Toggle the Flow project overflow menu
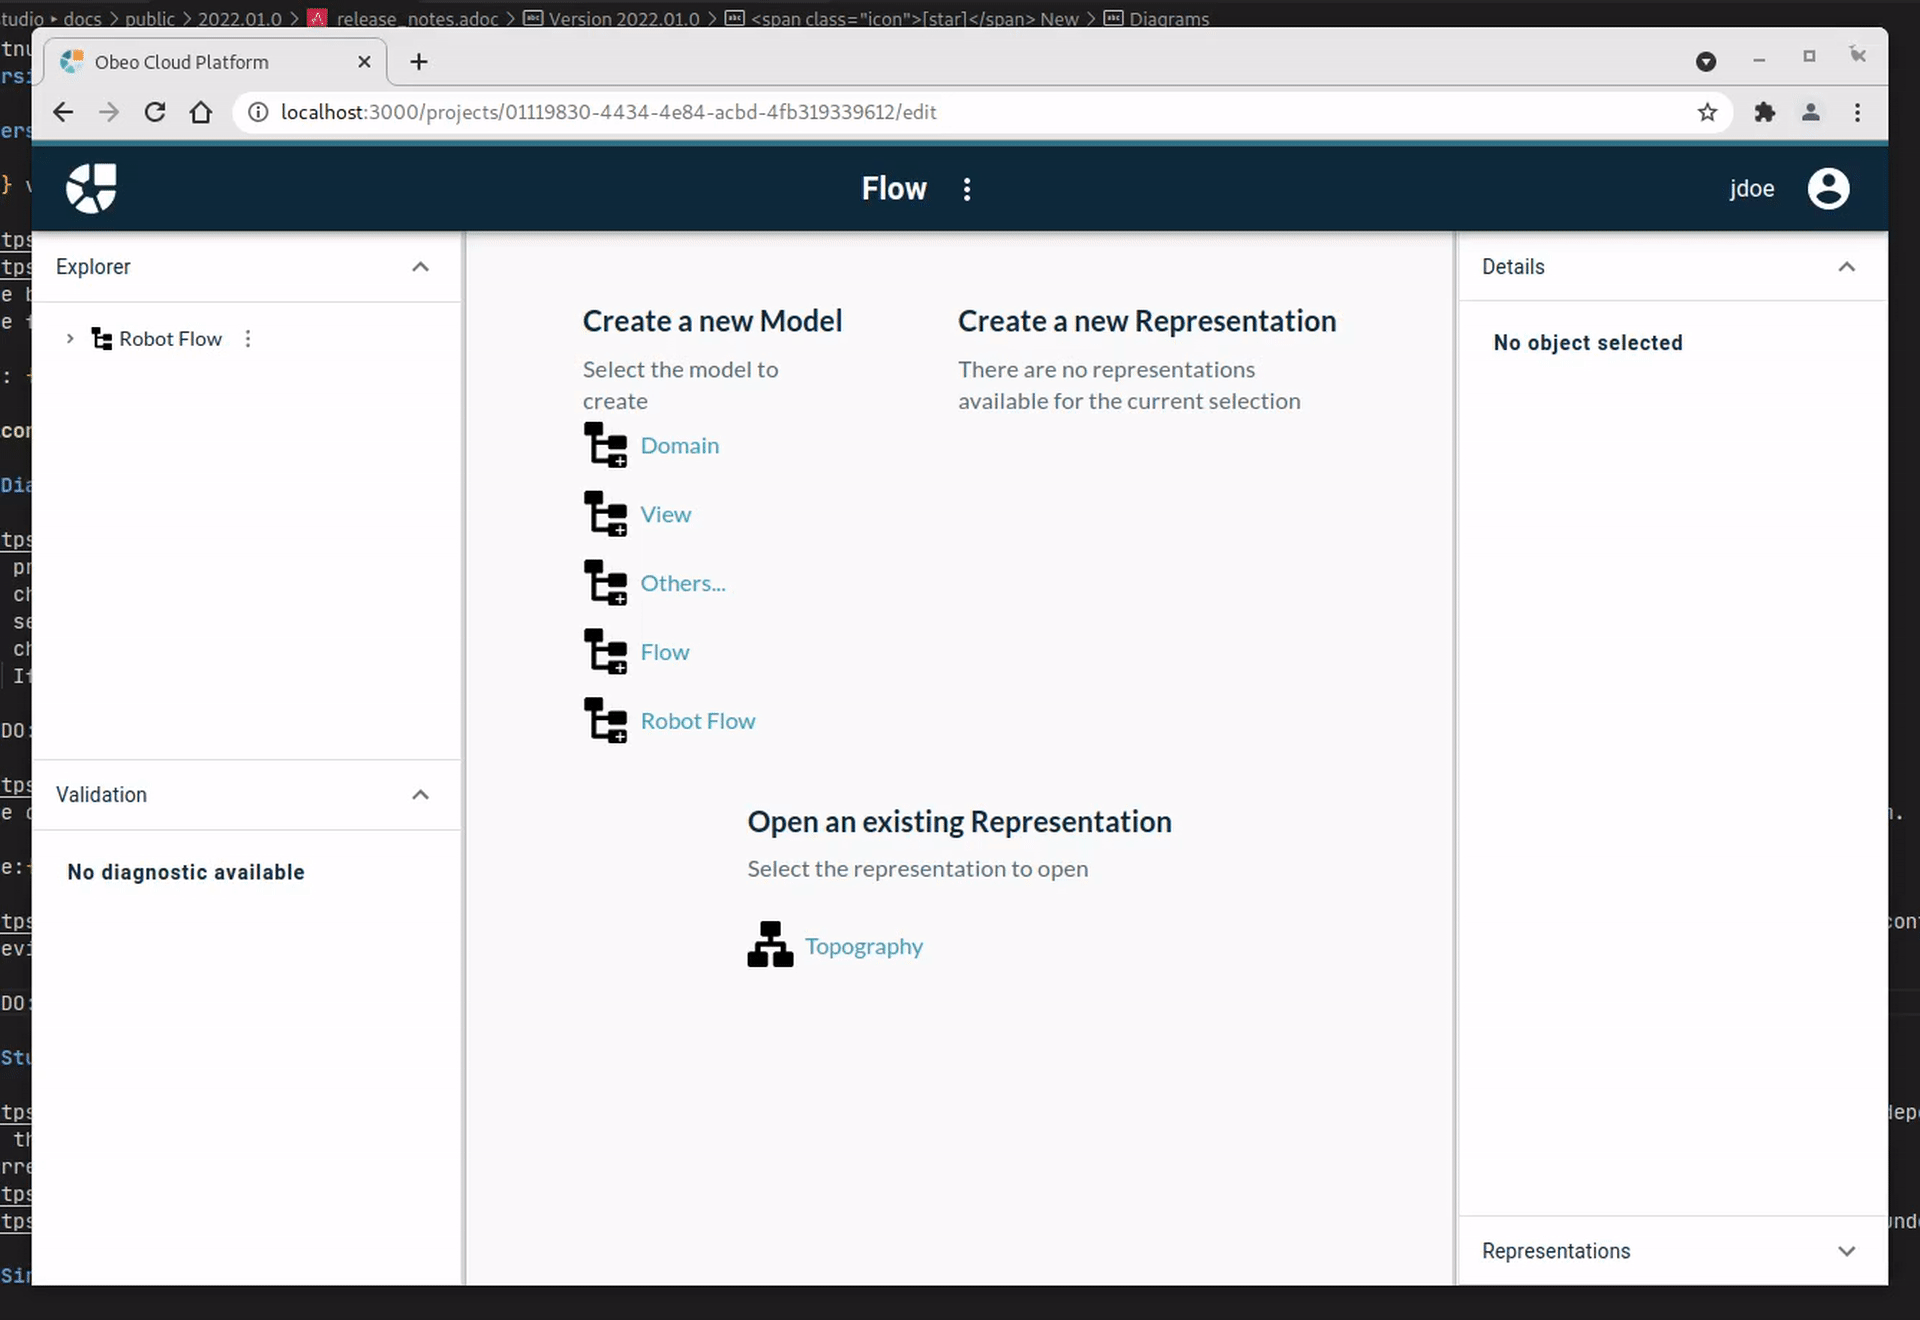This screenshot has height=1320, width=1920. (x=966, y=187)
